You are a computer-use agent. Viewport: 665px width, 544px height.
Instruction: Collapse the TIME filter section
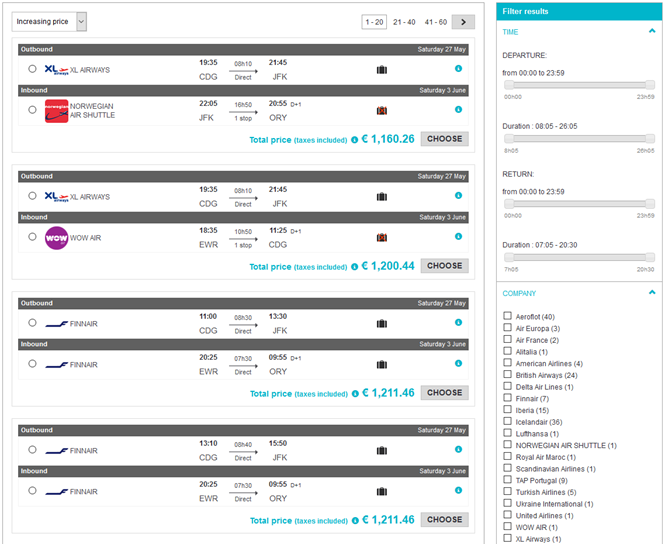pyautogui.click(x=651, y=32)
